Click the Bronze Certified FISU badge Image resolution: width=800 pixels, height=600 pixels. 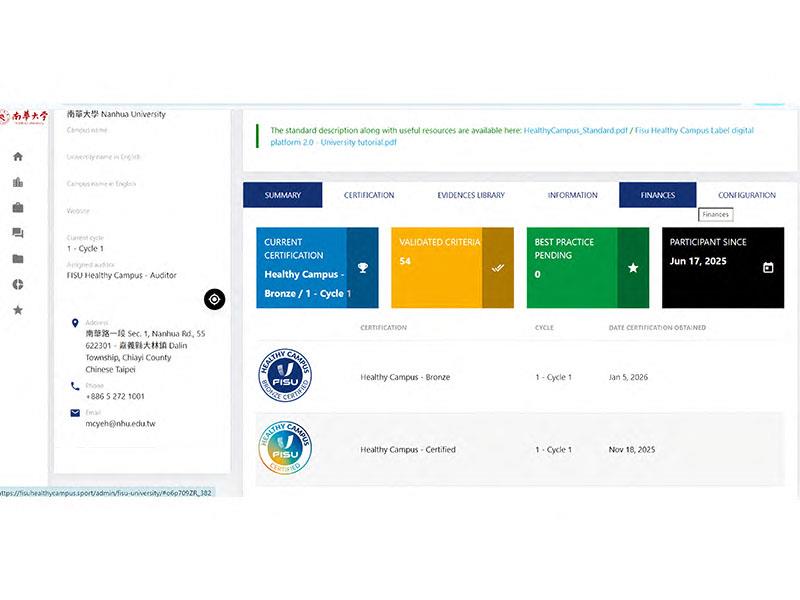[285, 377]
